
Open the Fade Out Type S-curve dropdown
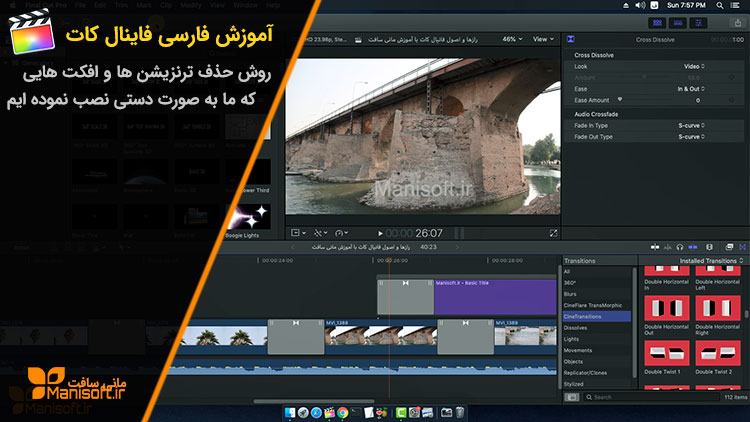tap(692, 137)
